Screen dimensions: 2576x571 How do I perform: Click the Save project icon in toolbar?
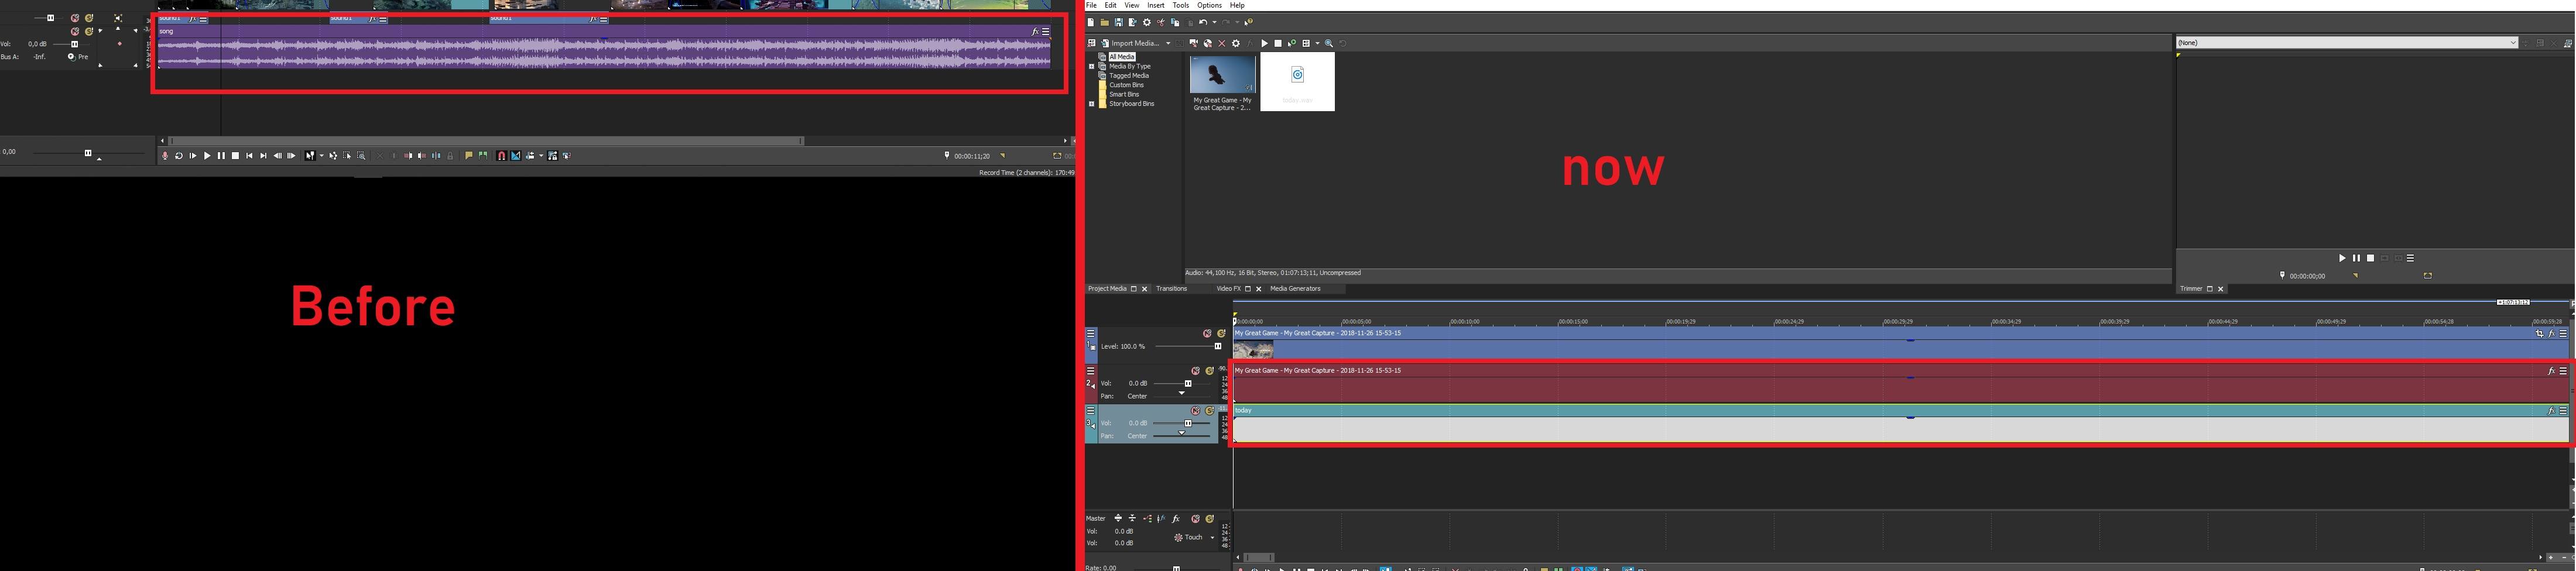(1118, 22)
